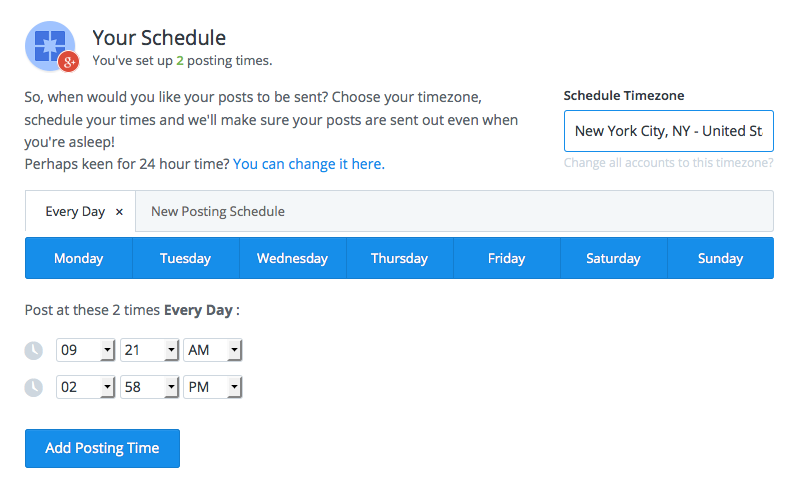The image size is (789, 483).
Task: Open the AM period dropdown
Action: tap(213, 350)
